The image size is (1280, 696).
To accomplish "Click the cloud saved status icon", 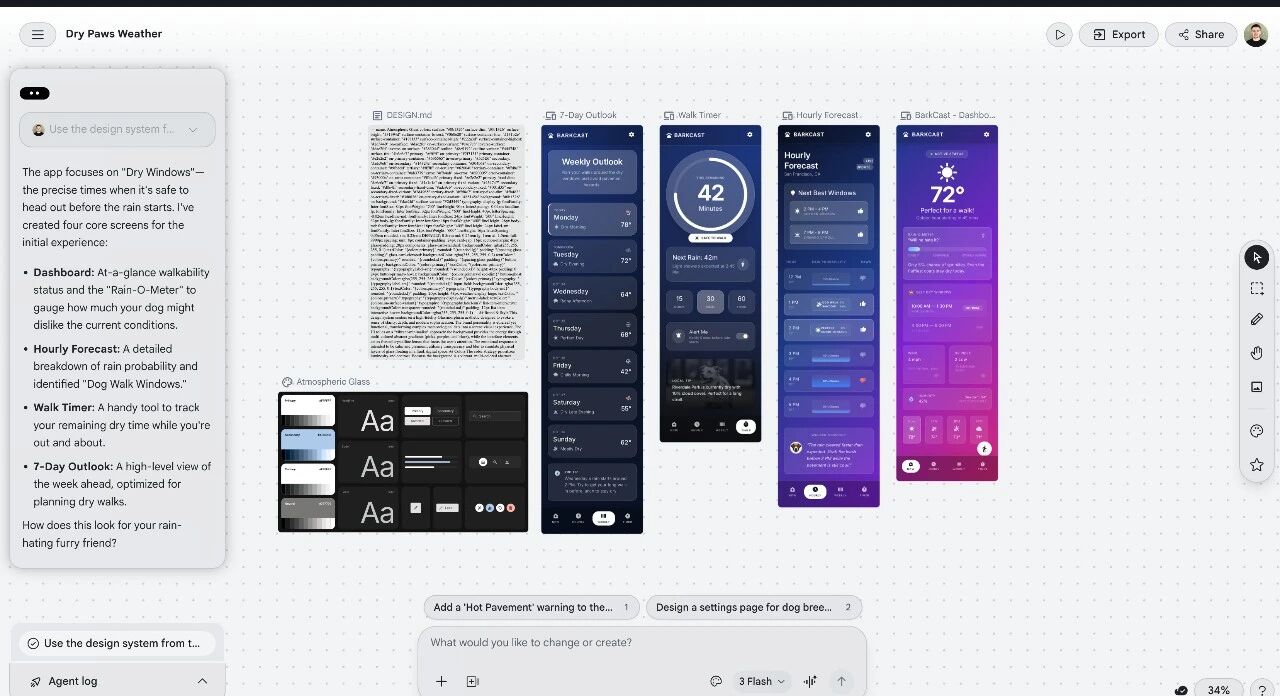I will click(x=1181, y=690).
